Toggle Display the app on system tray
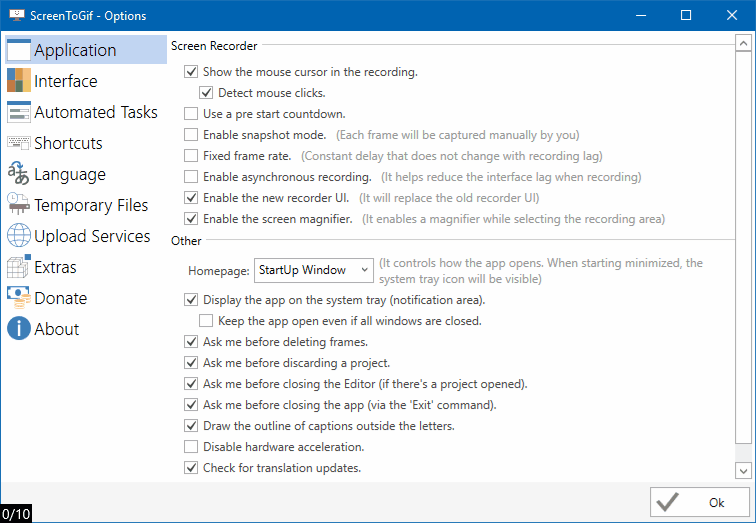Image resolution: width=756 pixels, height=523 pixels. click(191, 300)
